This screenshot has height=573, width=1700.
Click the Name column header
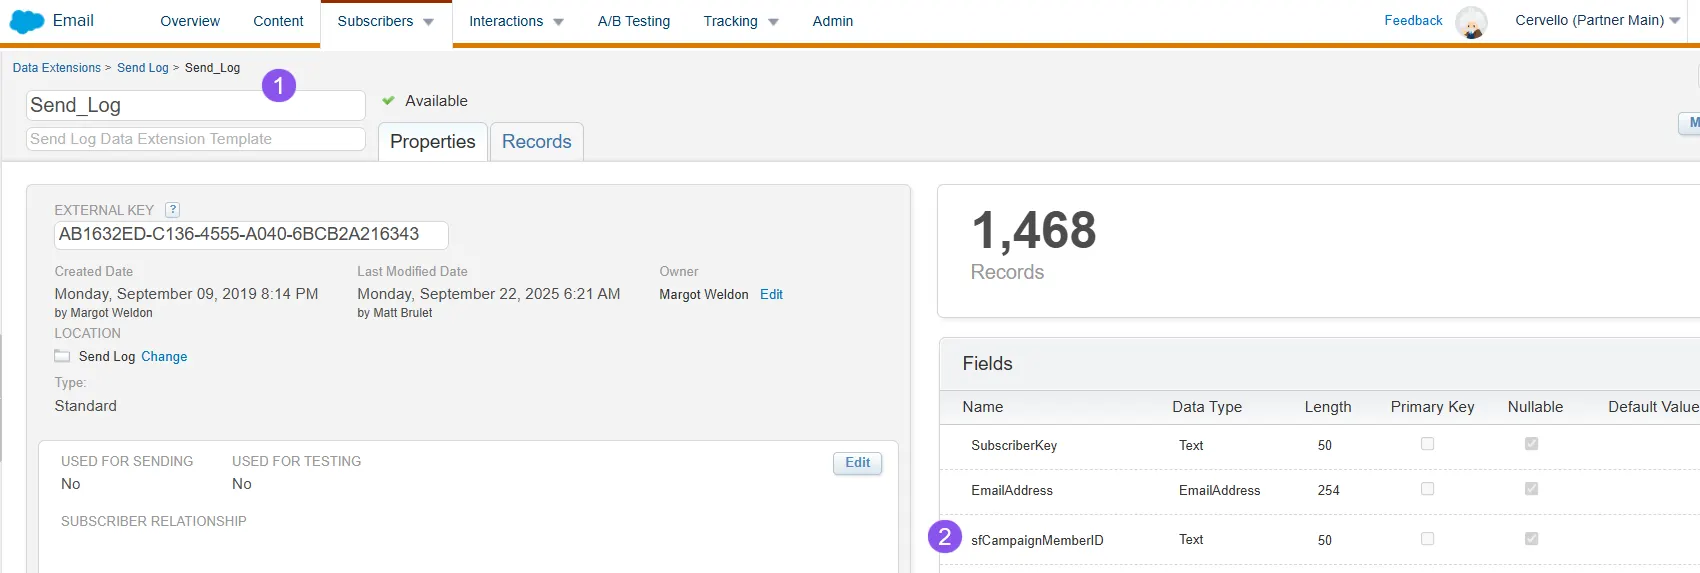pyautogui.click(x=983, y=407)
